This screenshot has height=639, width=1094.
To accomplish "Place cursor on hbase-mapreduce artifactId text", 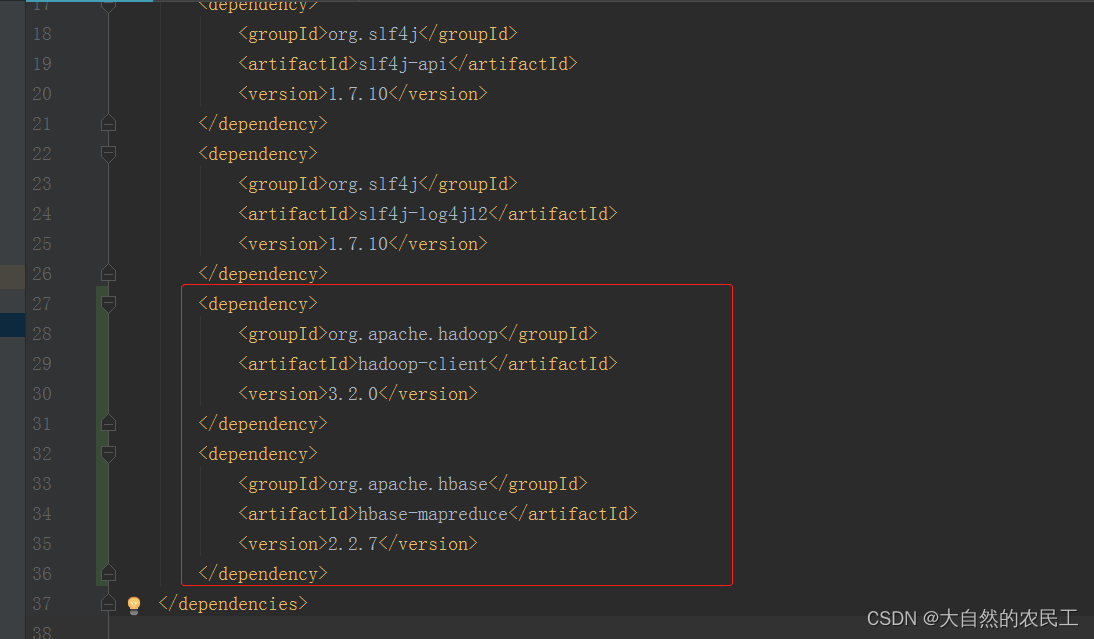I will [x=432, y=513].
